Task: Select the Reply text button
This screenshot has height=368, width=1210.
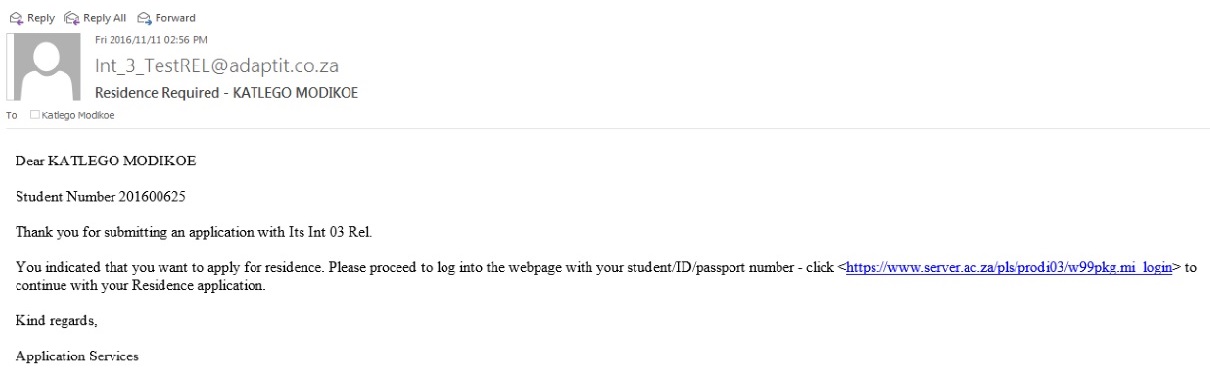Action: pyautogui.click(x=39, y=18)
